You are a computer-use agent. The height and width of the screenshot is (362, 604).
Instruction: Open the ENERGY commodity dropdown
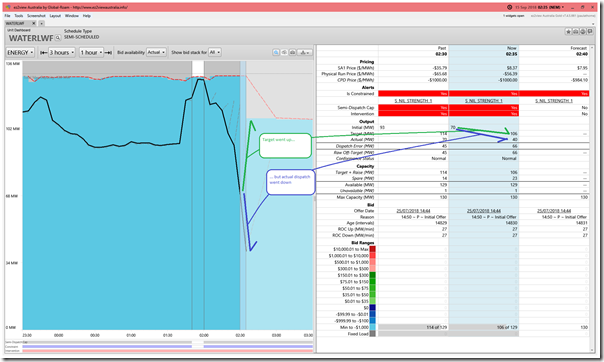(20, 52)
